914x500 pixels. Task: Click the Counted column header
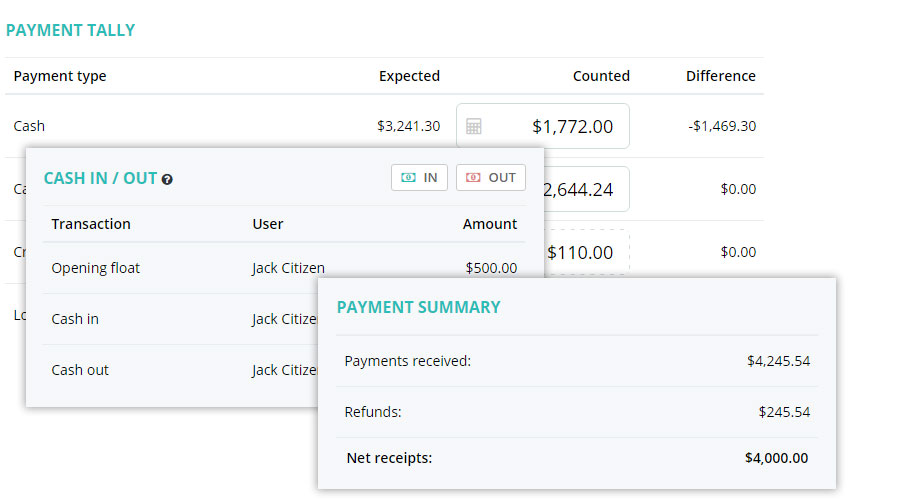(601, 76)
